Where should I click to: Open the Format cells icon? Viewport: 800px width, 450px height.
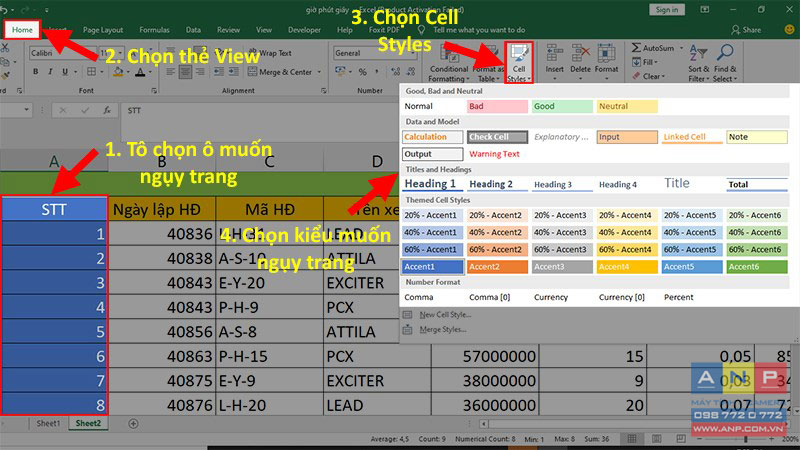tap(606, 54)
